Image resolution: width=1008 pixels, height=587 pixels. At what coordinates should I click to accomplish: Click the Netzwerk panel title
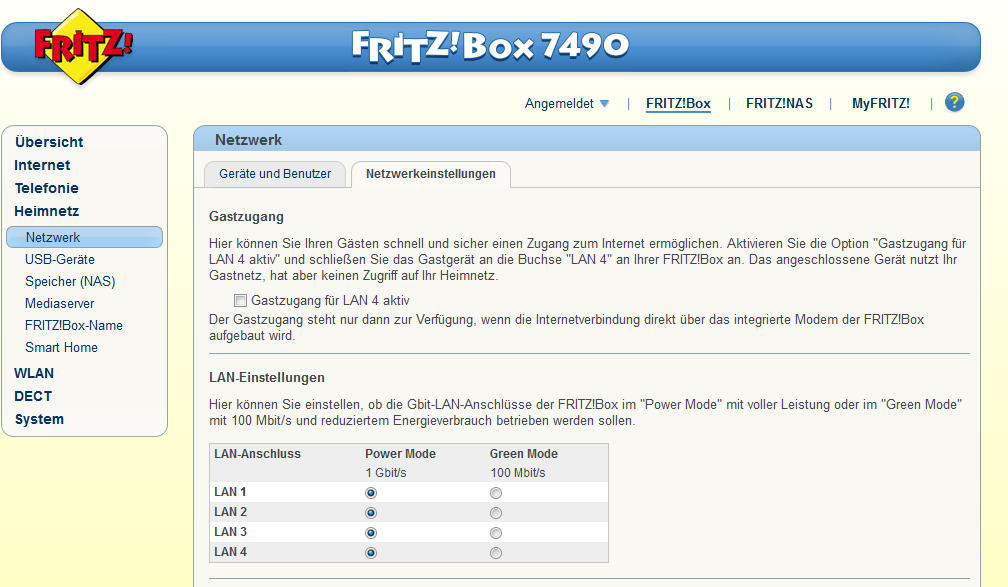(x=248, y=140)
